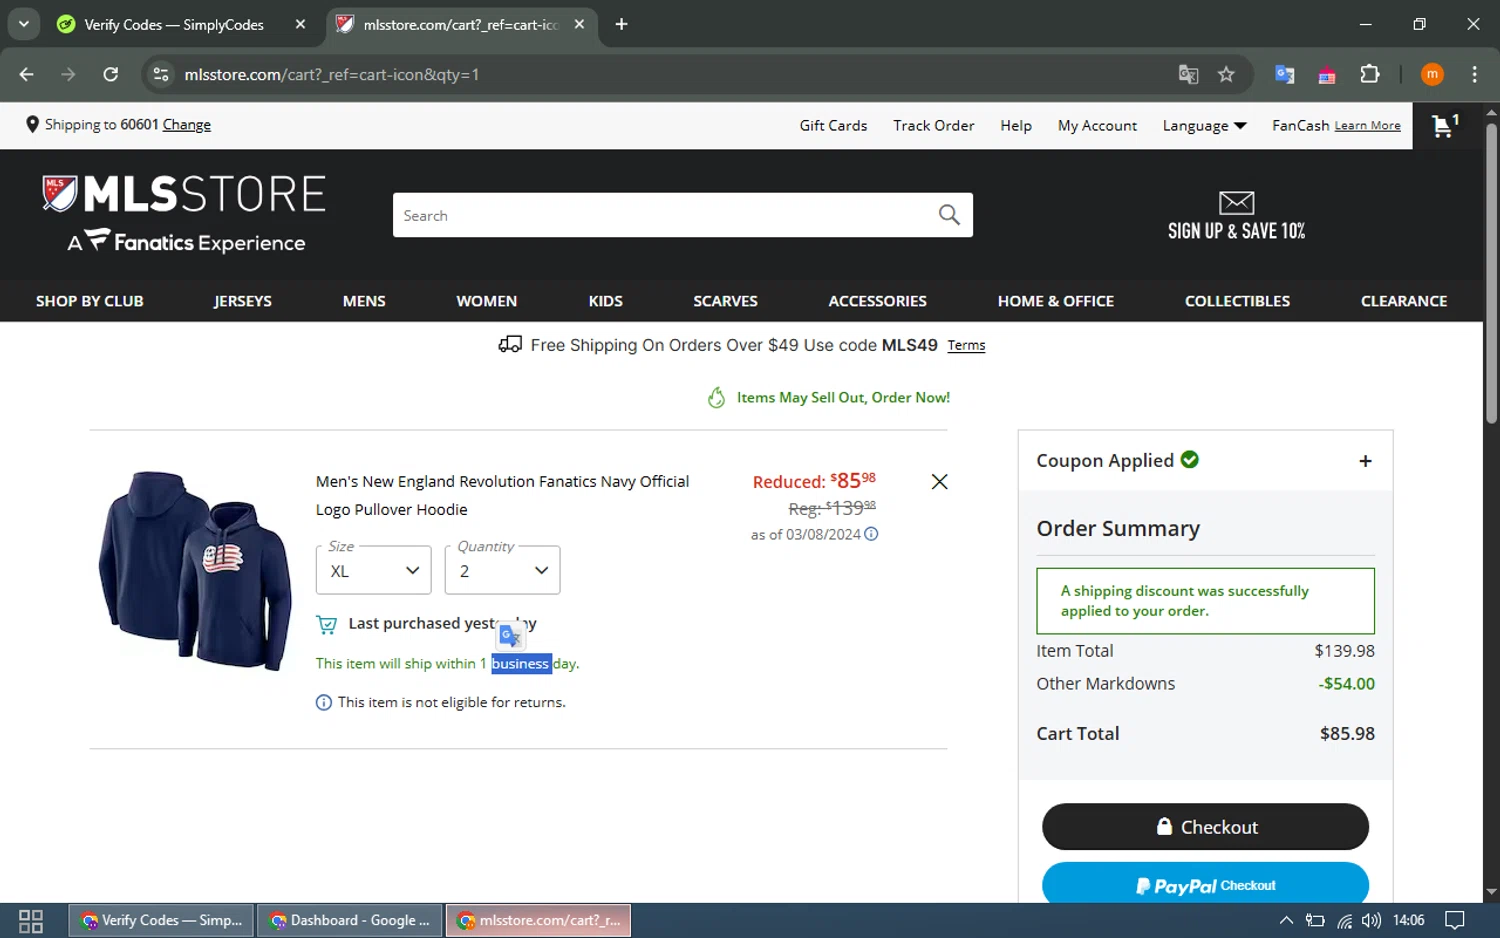Screen dimensions: 1500x938
Task: Open the Extensions puzzle icon
Action: click(1370, 74)
